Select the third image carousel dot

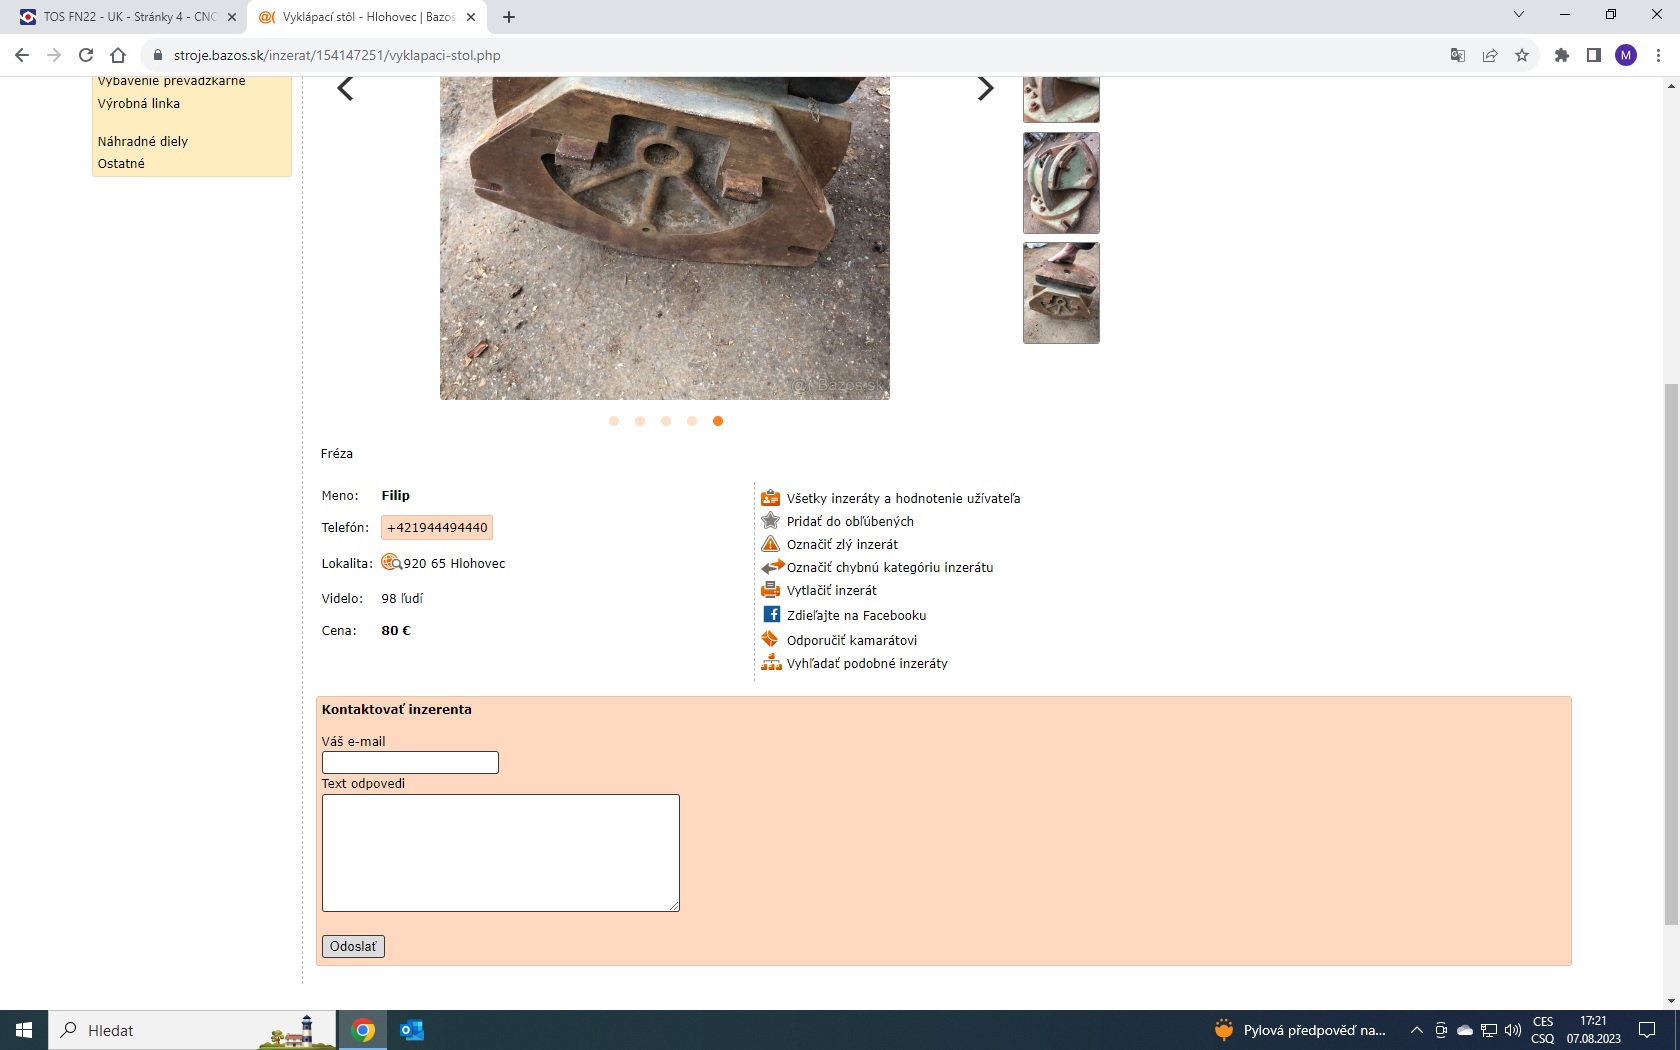click(666, 421)
